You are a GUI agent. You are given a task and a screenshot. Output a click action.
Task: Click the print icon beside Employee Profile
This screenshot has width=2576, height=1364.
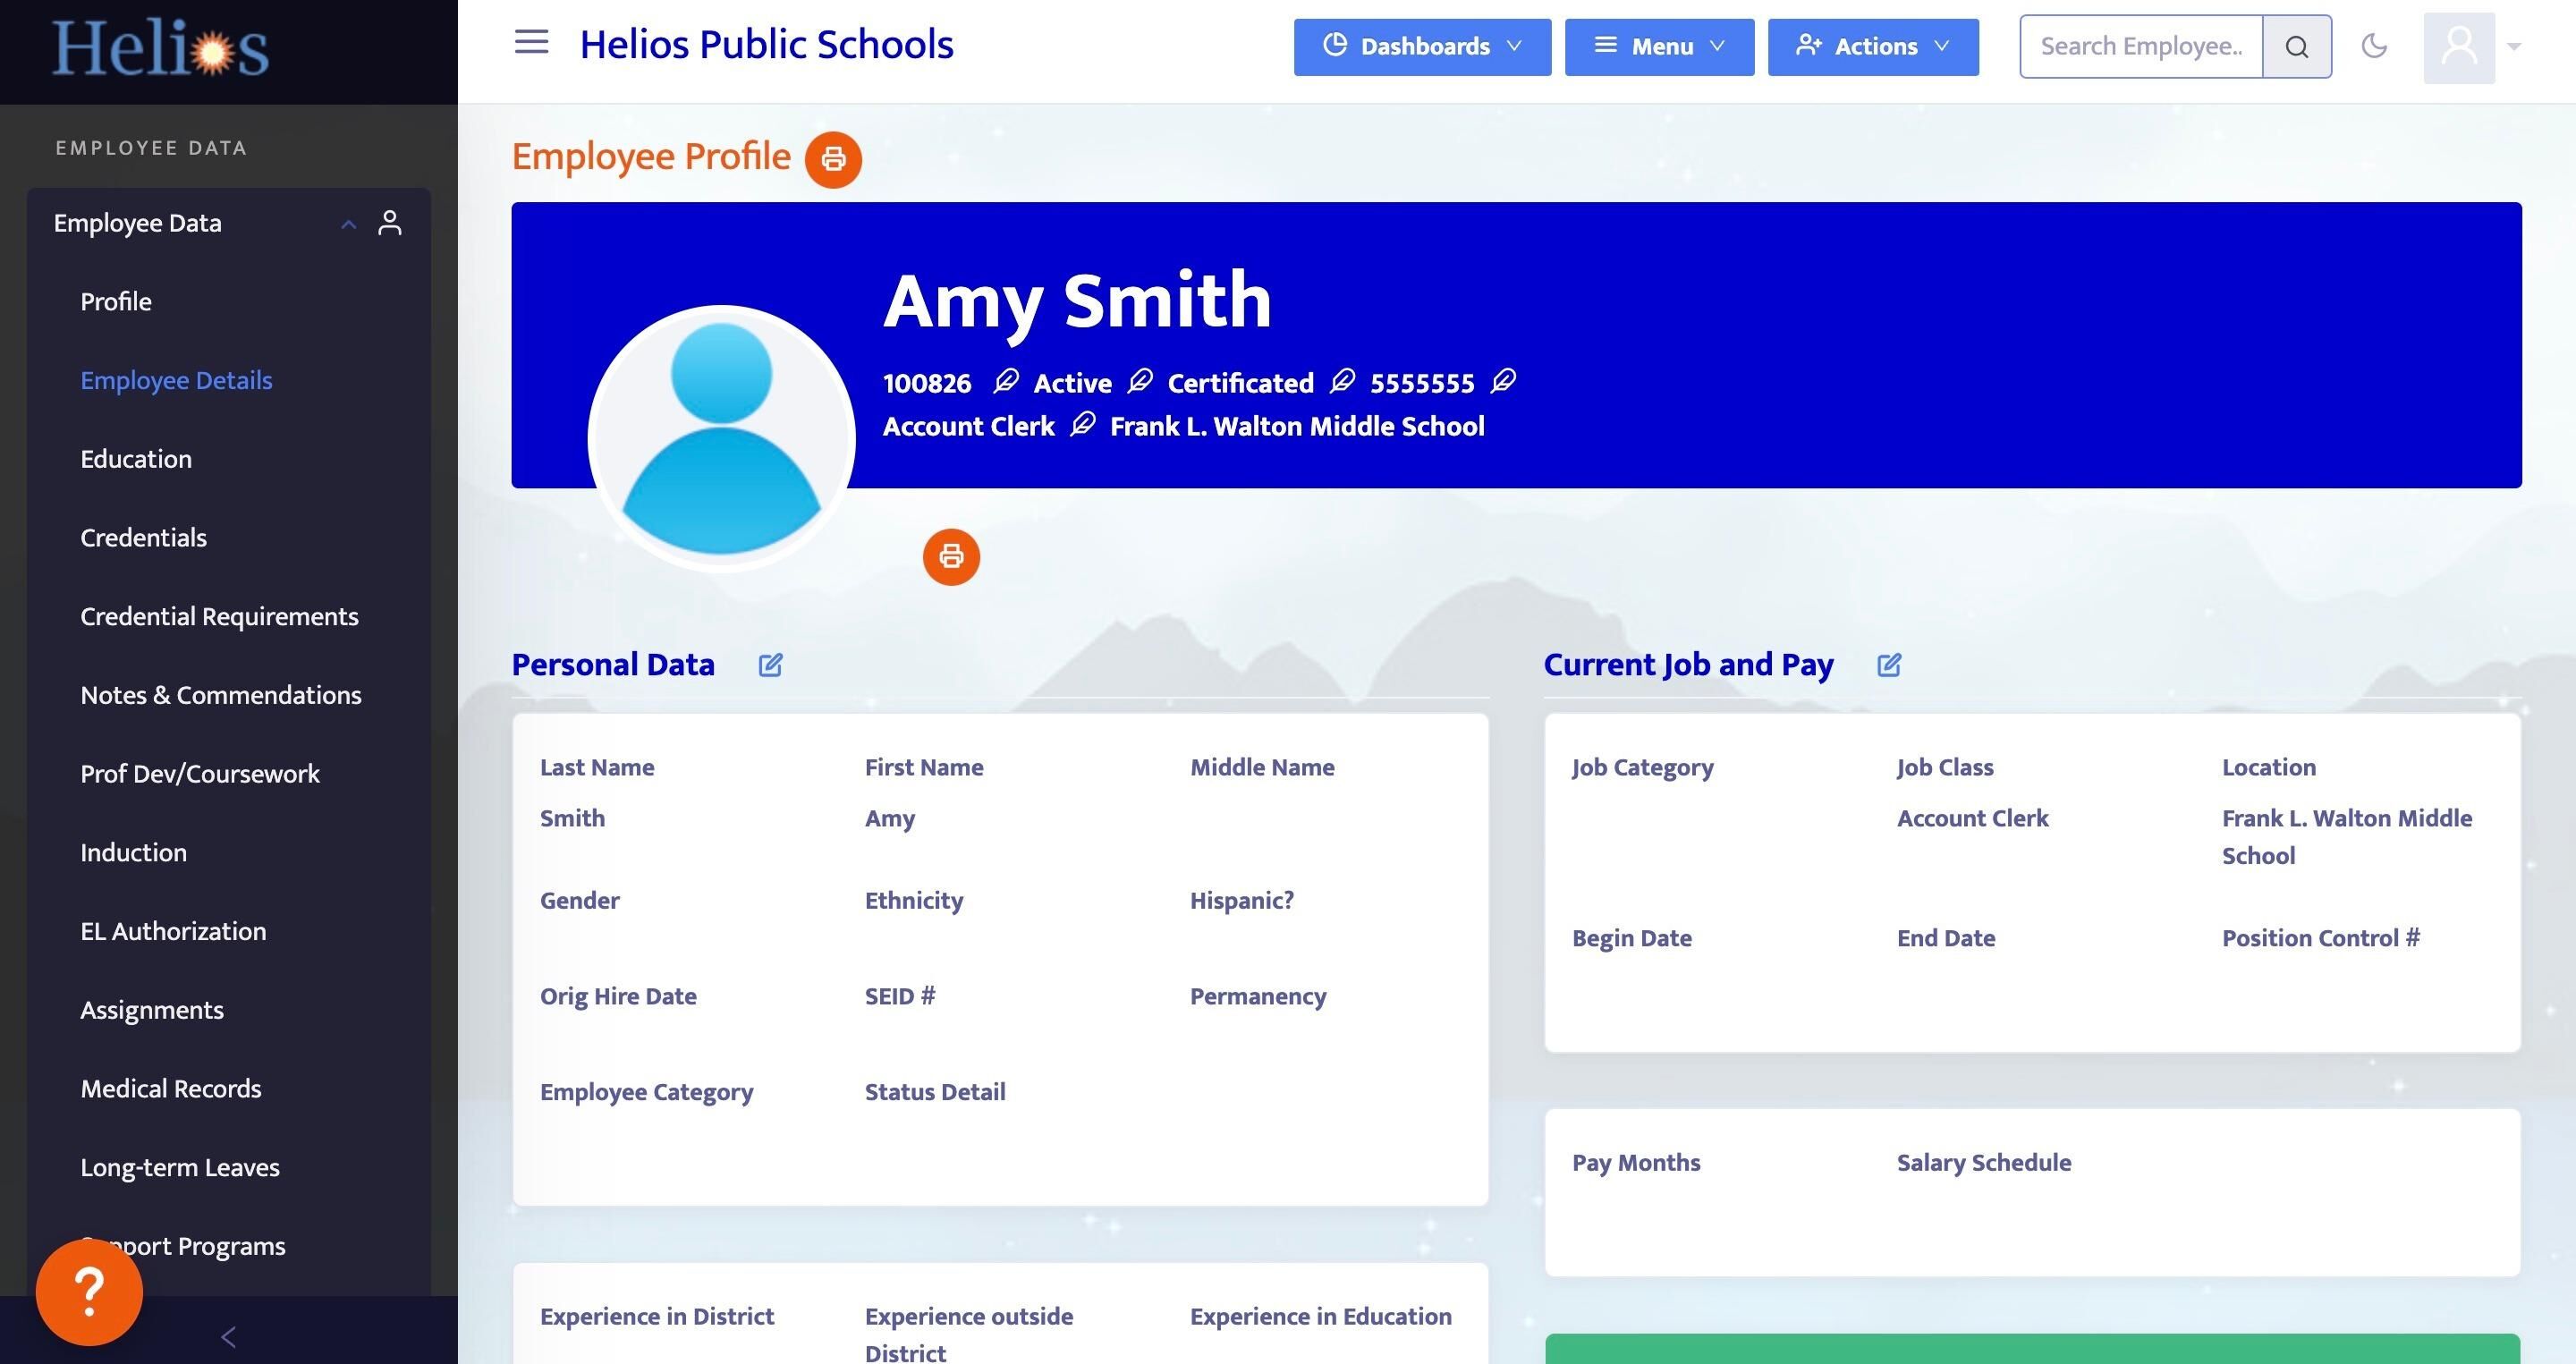[833, 159]
